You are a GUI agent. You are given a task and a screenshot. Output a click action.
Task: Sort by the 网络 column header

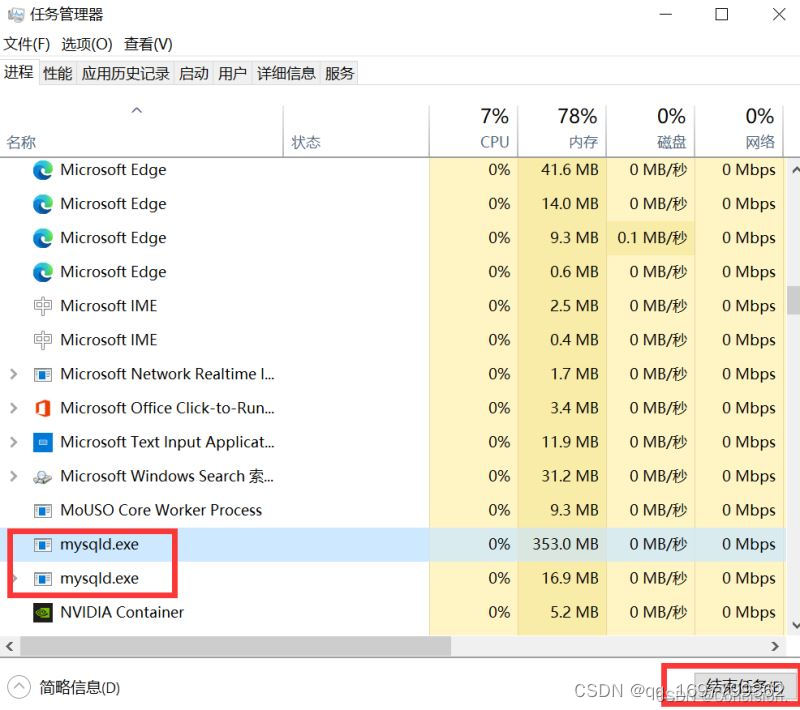pyautogui.click(x=739, y=130)
